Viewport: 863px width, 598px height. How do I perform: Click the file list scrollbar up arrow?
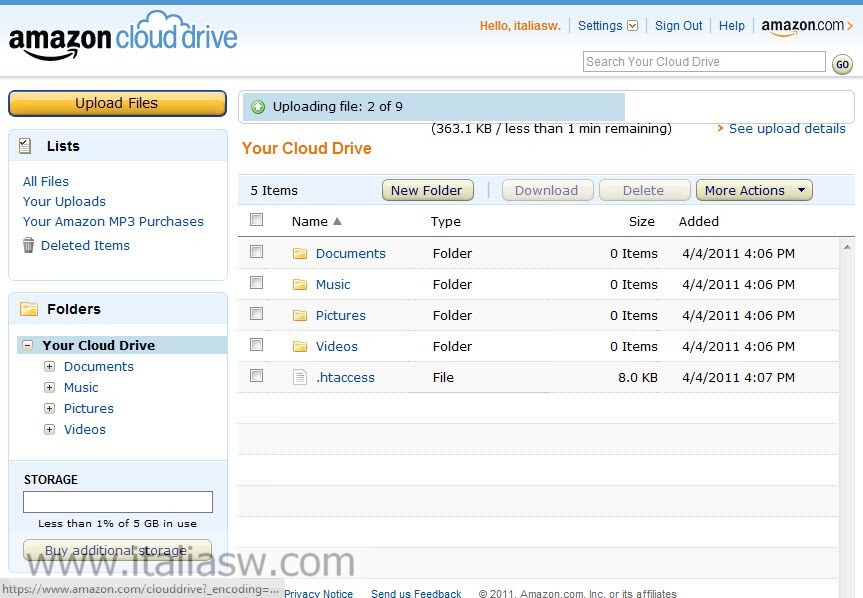(x=847, y=247)
